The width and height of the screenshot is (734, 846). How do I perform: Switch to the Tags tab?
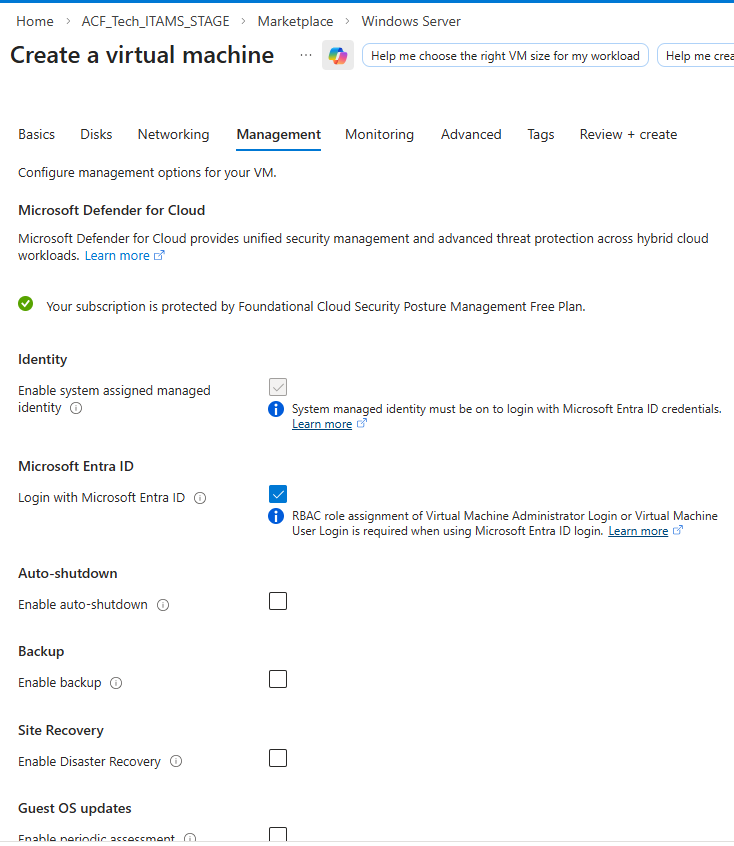(x=541, y=134)
